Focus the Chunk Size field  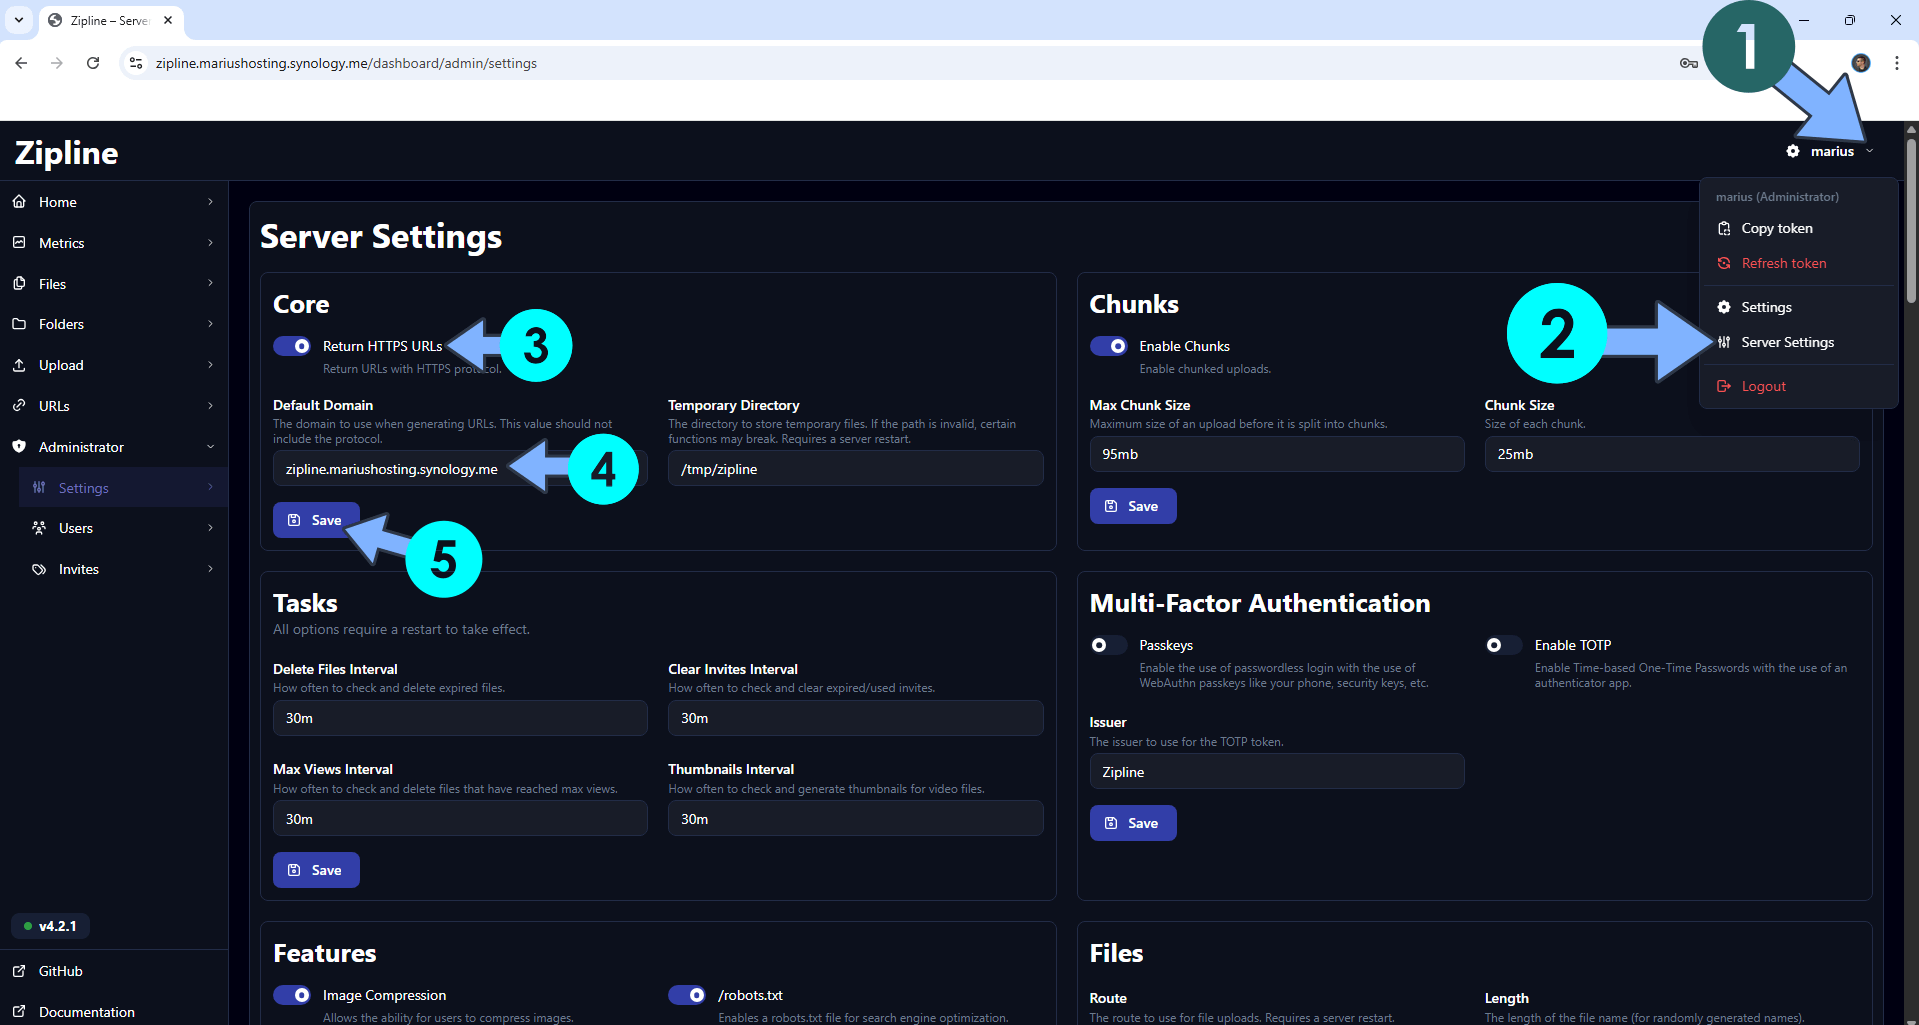pos(1672,454)
